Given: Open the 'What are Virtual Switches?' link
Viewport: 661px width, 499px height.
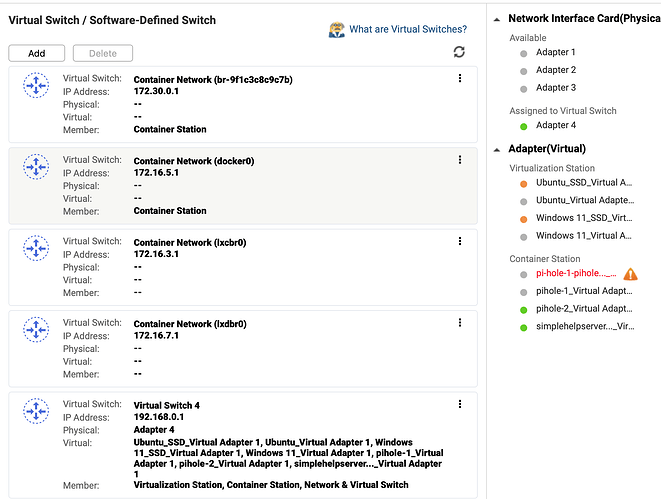Looking at the screenshot, I should [408, 30].
